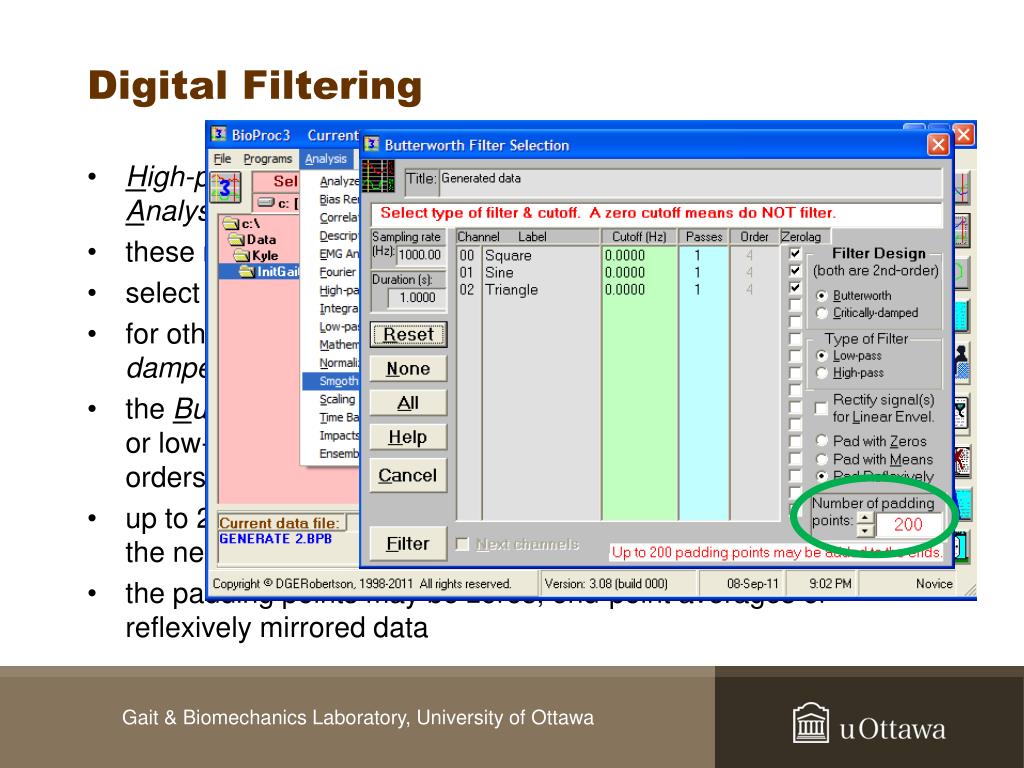Screen dimensions: 1024x768
Task: Choose Smooth from Analysis menu
Action: pyautogui.click(x=331, y=381)
